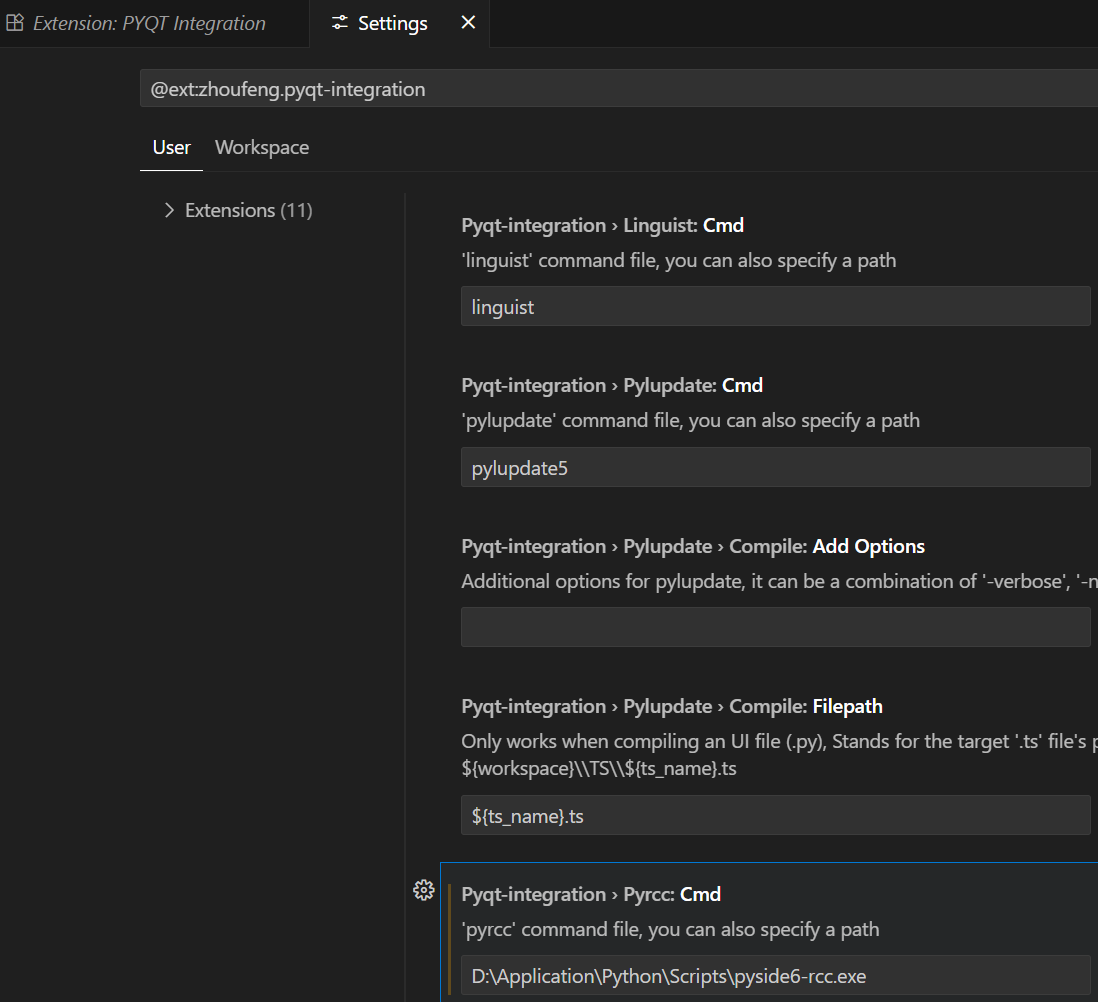Select the Linguist: Cmd setting title
This screenshot has width=1098, height=1002.
tap(602, 225)
